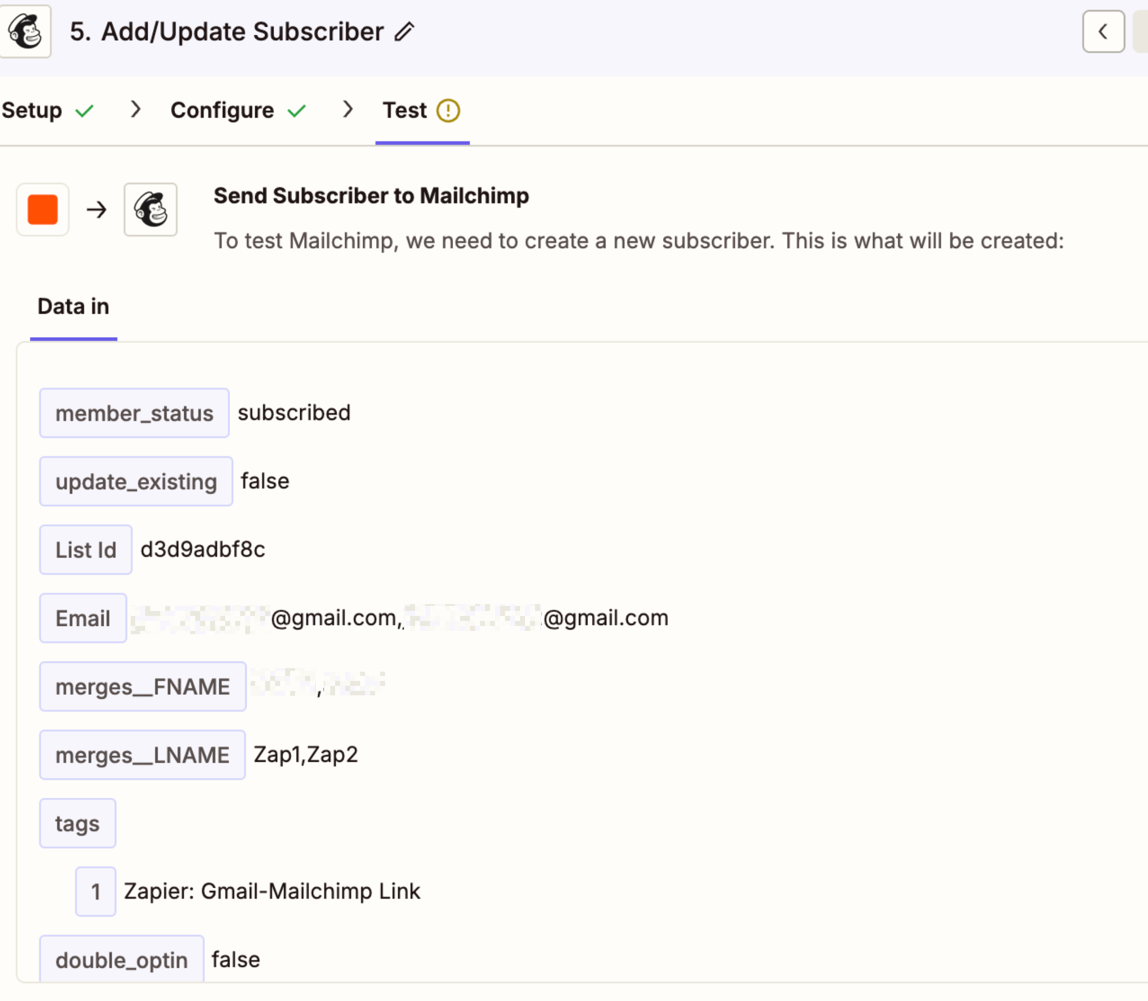Click the warning icon next to Test
The width and height of the screenshot is (1148, 1001).
[x=448, y=111]
